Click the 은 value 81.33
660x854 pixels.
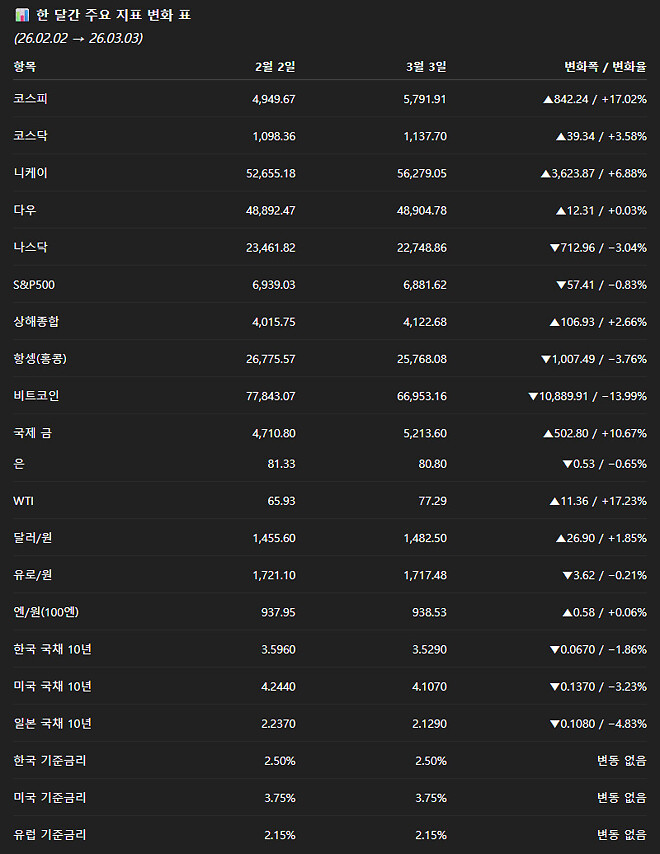(282, 463)
